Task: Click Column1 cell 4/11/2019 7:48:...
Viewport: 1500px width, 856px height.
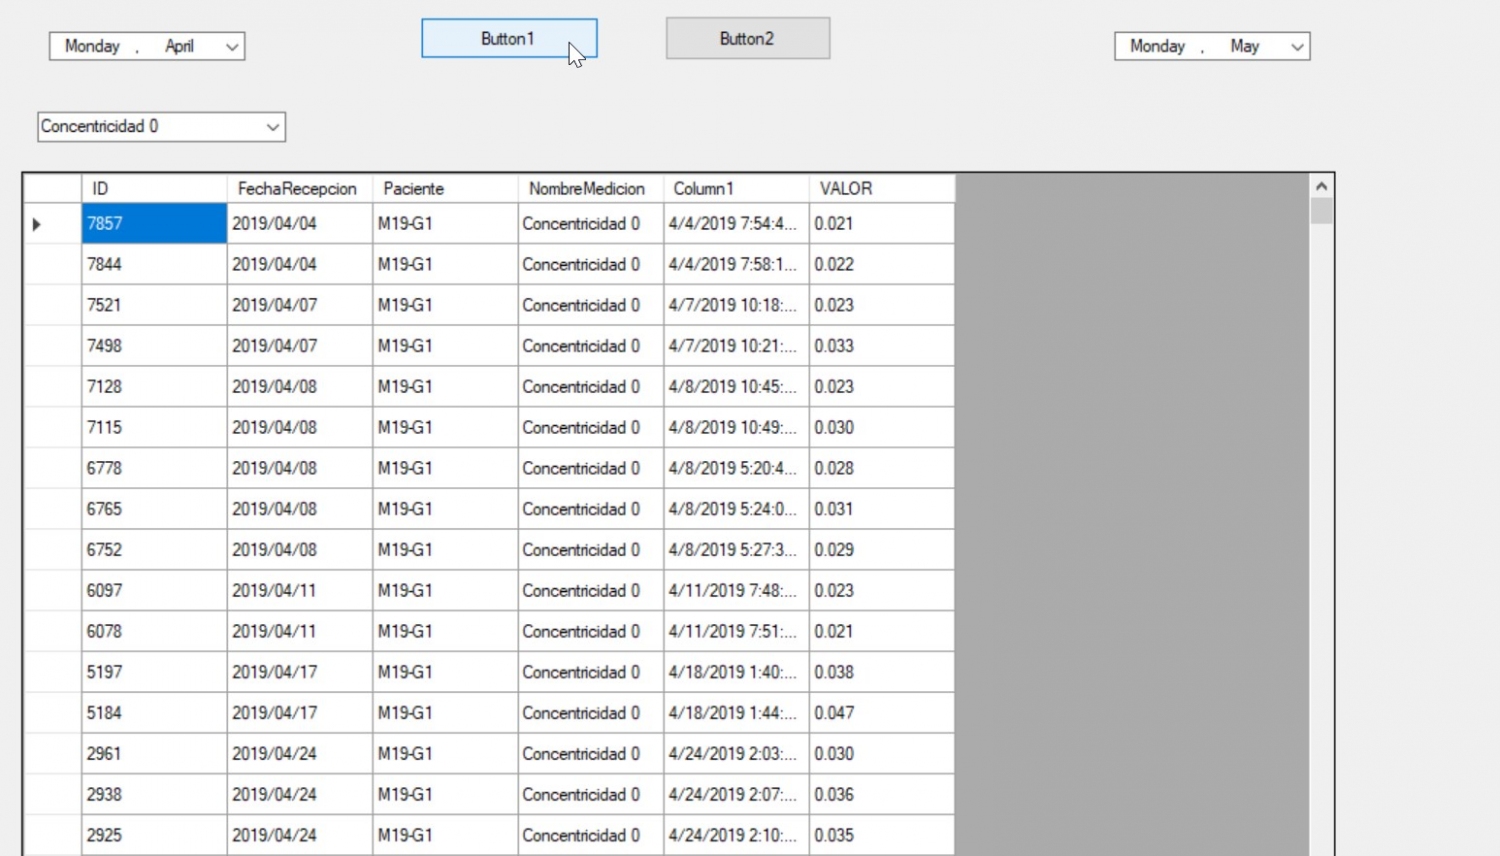Action: [x=736, y=591]
